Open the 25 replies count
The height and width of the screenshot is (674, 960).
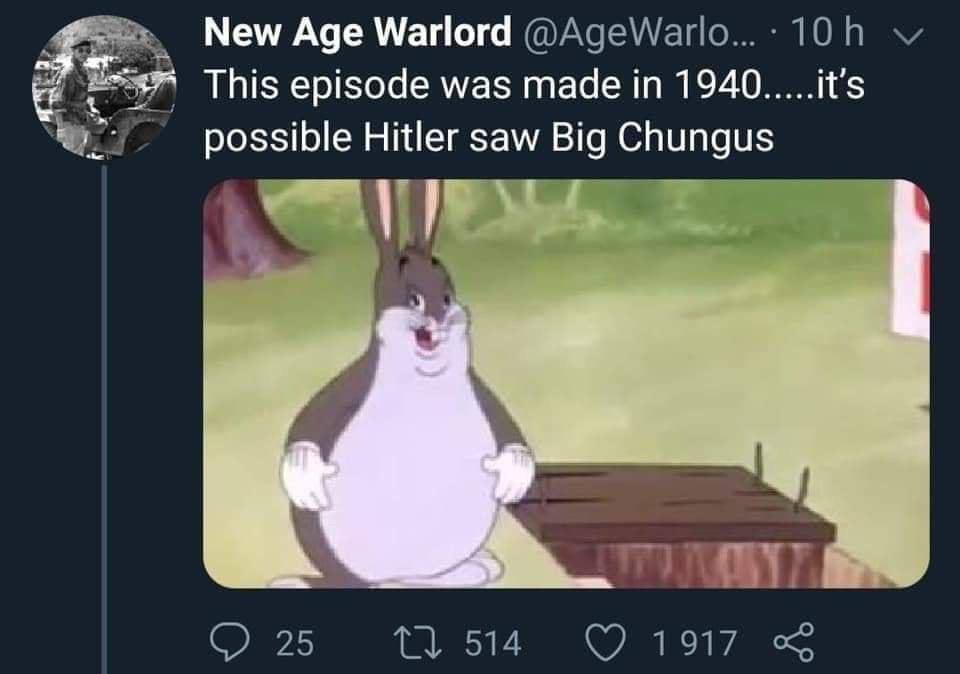(x=295, y=643)
